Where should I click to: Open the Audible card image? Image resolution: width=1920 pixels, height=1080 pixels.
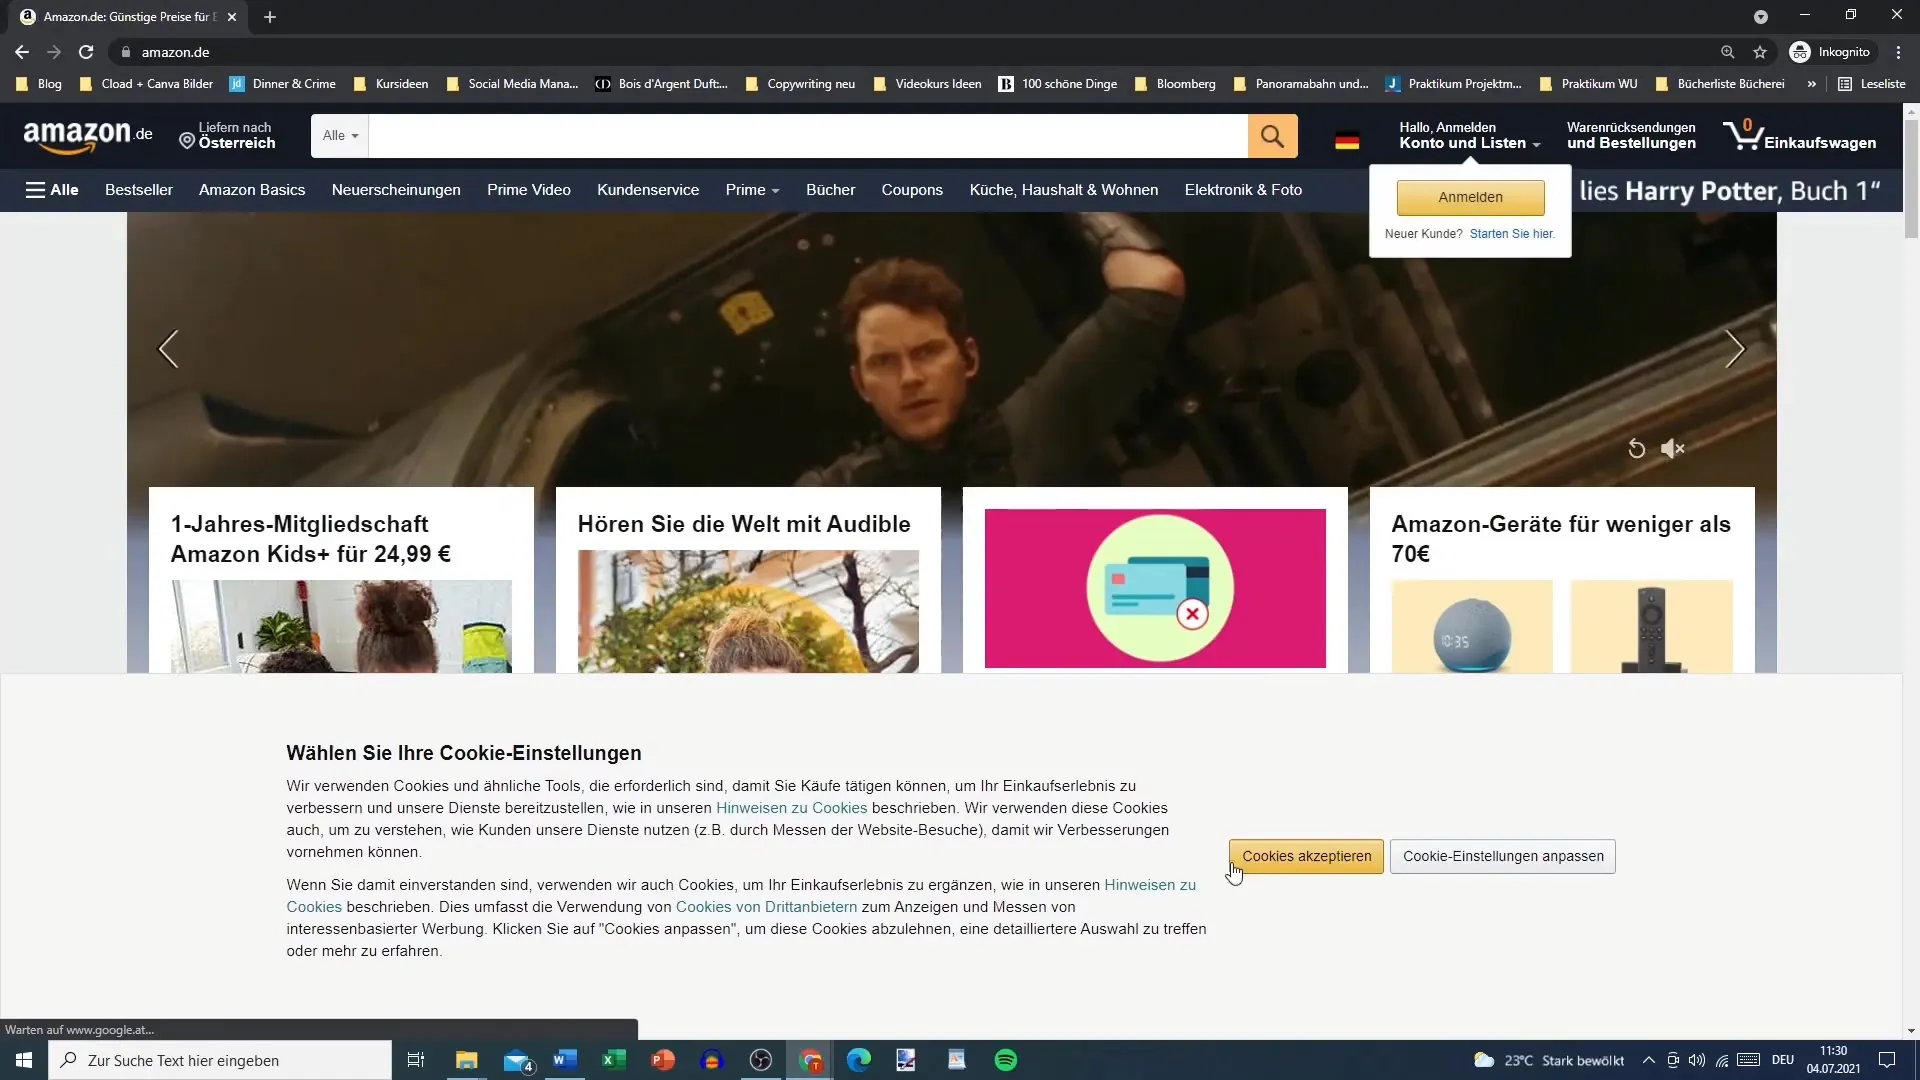[748, 612]
